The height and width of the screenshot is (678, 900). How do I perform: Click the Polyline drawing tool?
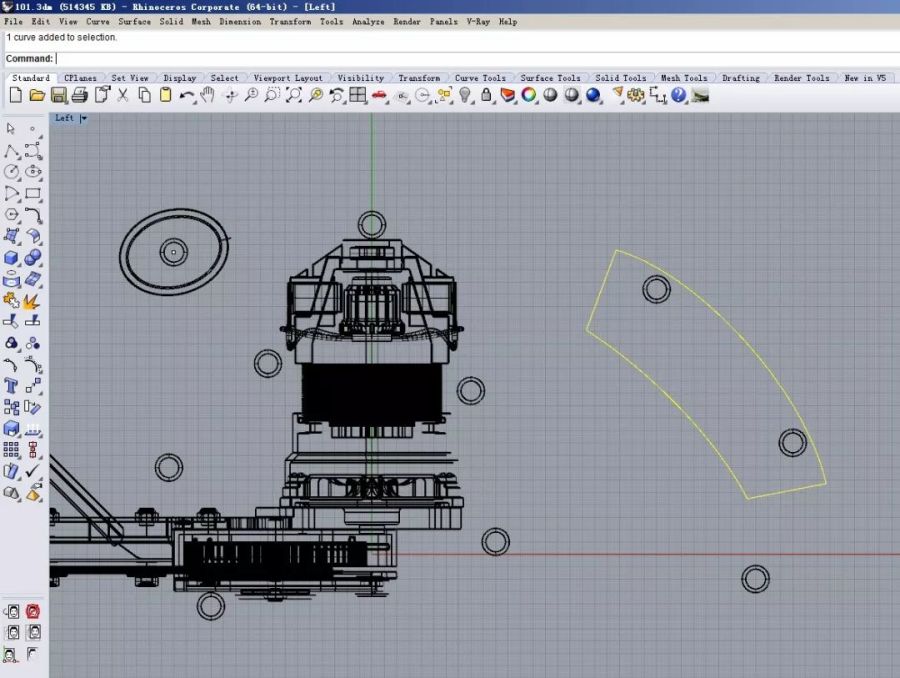(11, 151)
